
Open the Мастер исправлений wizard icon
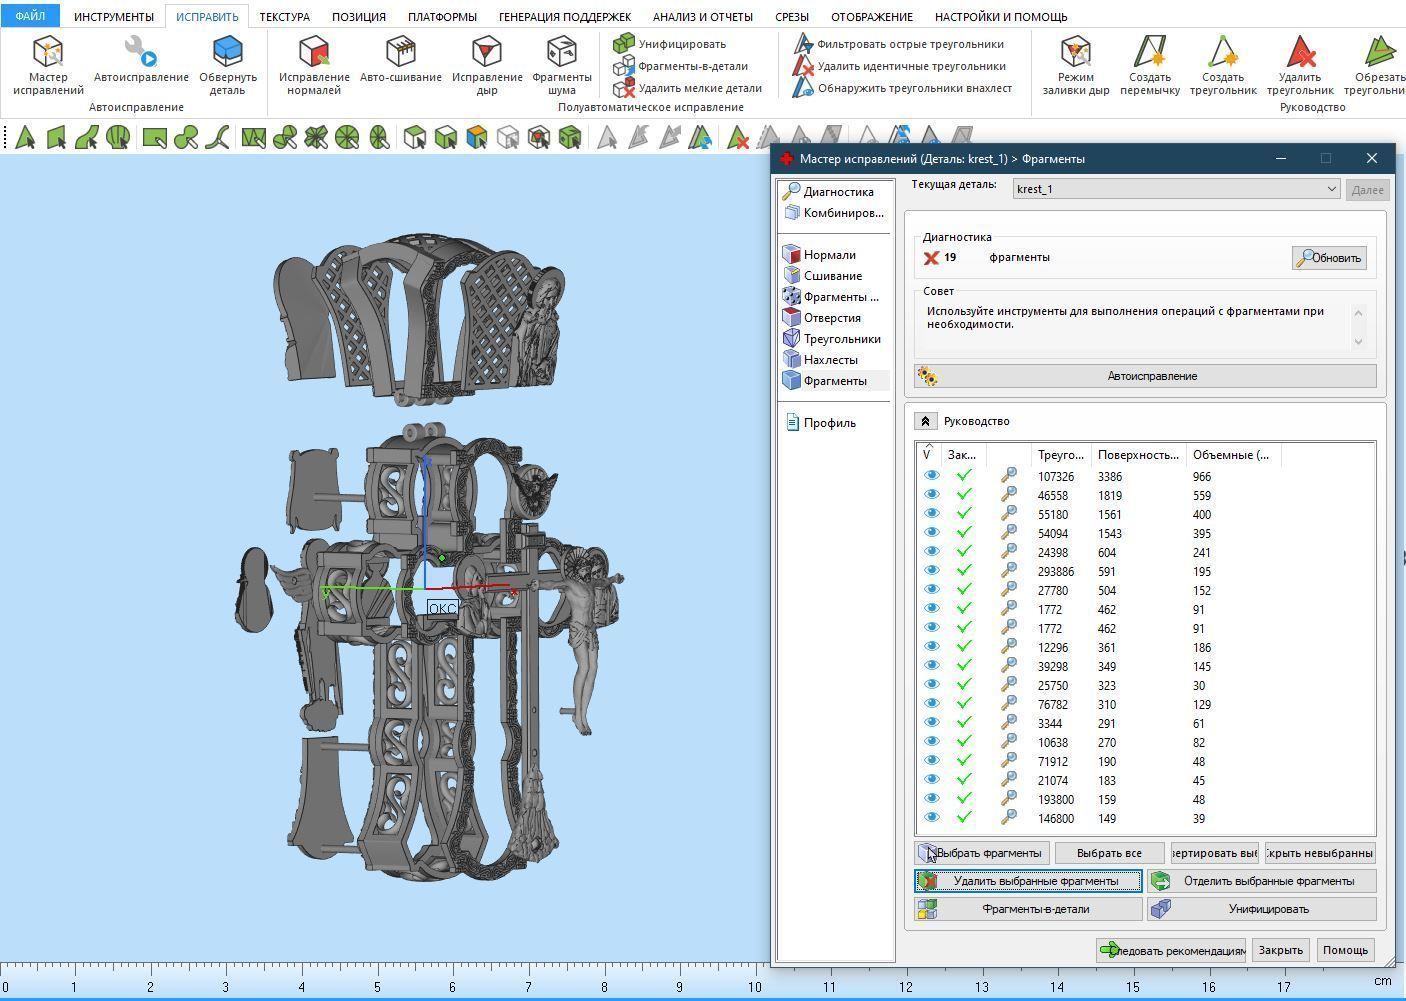click(x=48, y=53)
